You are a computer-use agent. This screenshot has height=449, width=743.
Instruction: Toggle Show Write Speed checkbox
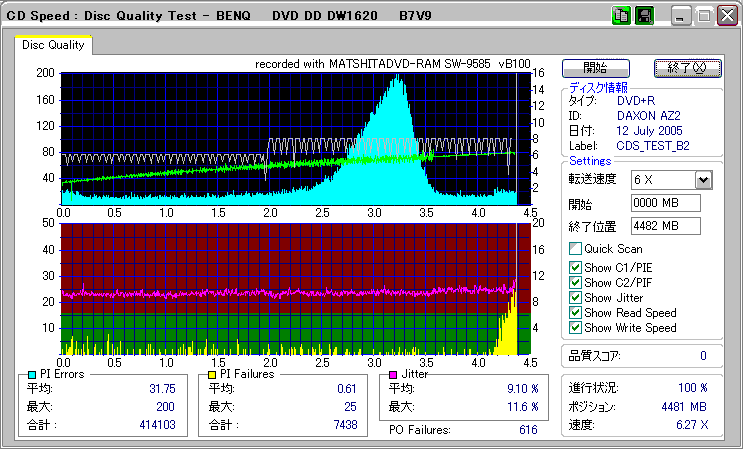coord(575,328)
